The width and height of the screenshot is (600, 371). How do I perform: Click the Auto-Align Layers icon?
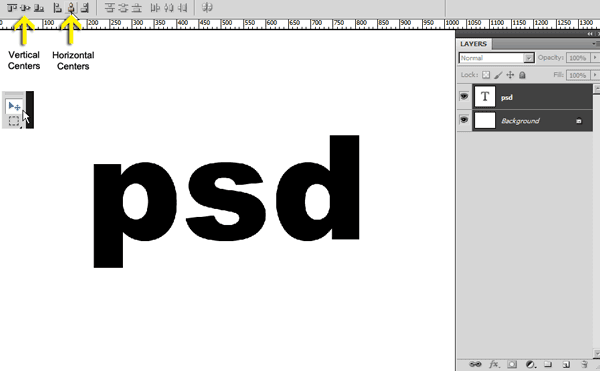(x=207, y=7)
